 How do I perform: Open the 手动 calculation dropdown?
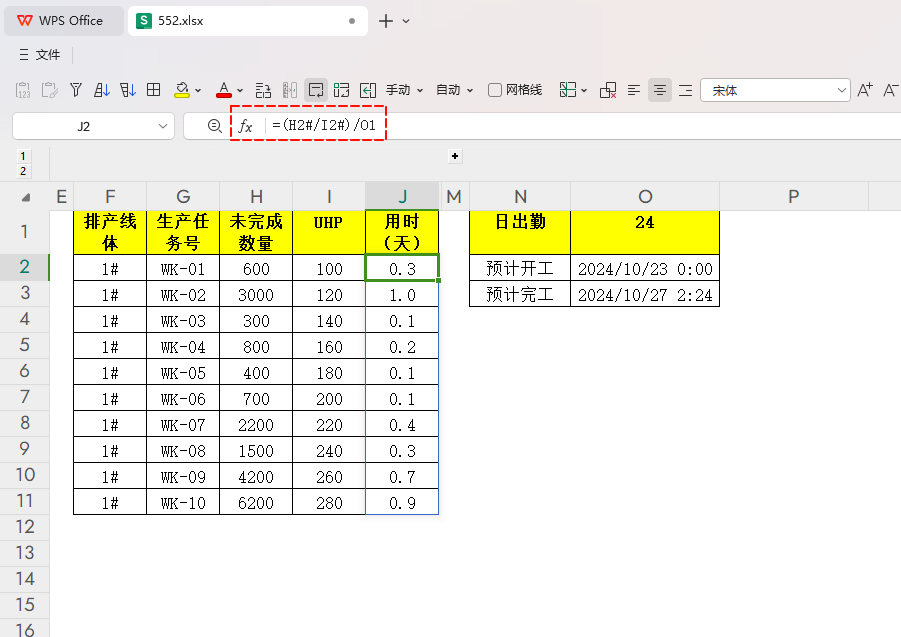[405, 90]
